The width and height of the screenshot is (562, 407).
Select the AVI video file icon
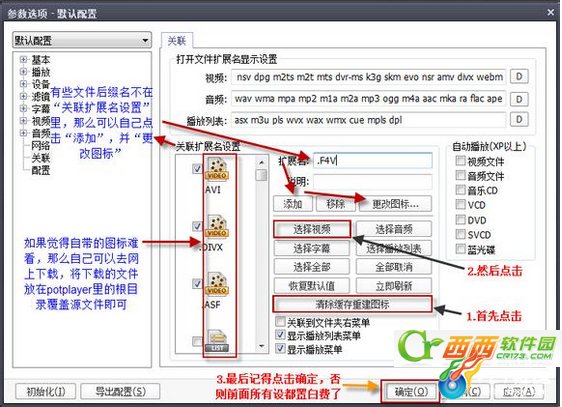click(x=217, y=169)
